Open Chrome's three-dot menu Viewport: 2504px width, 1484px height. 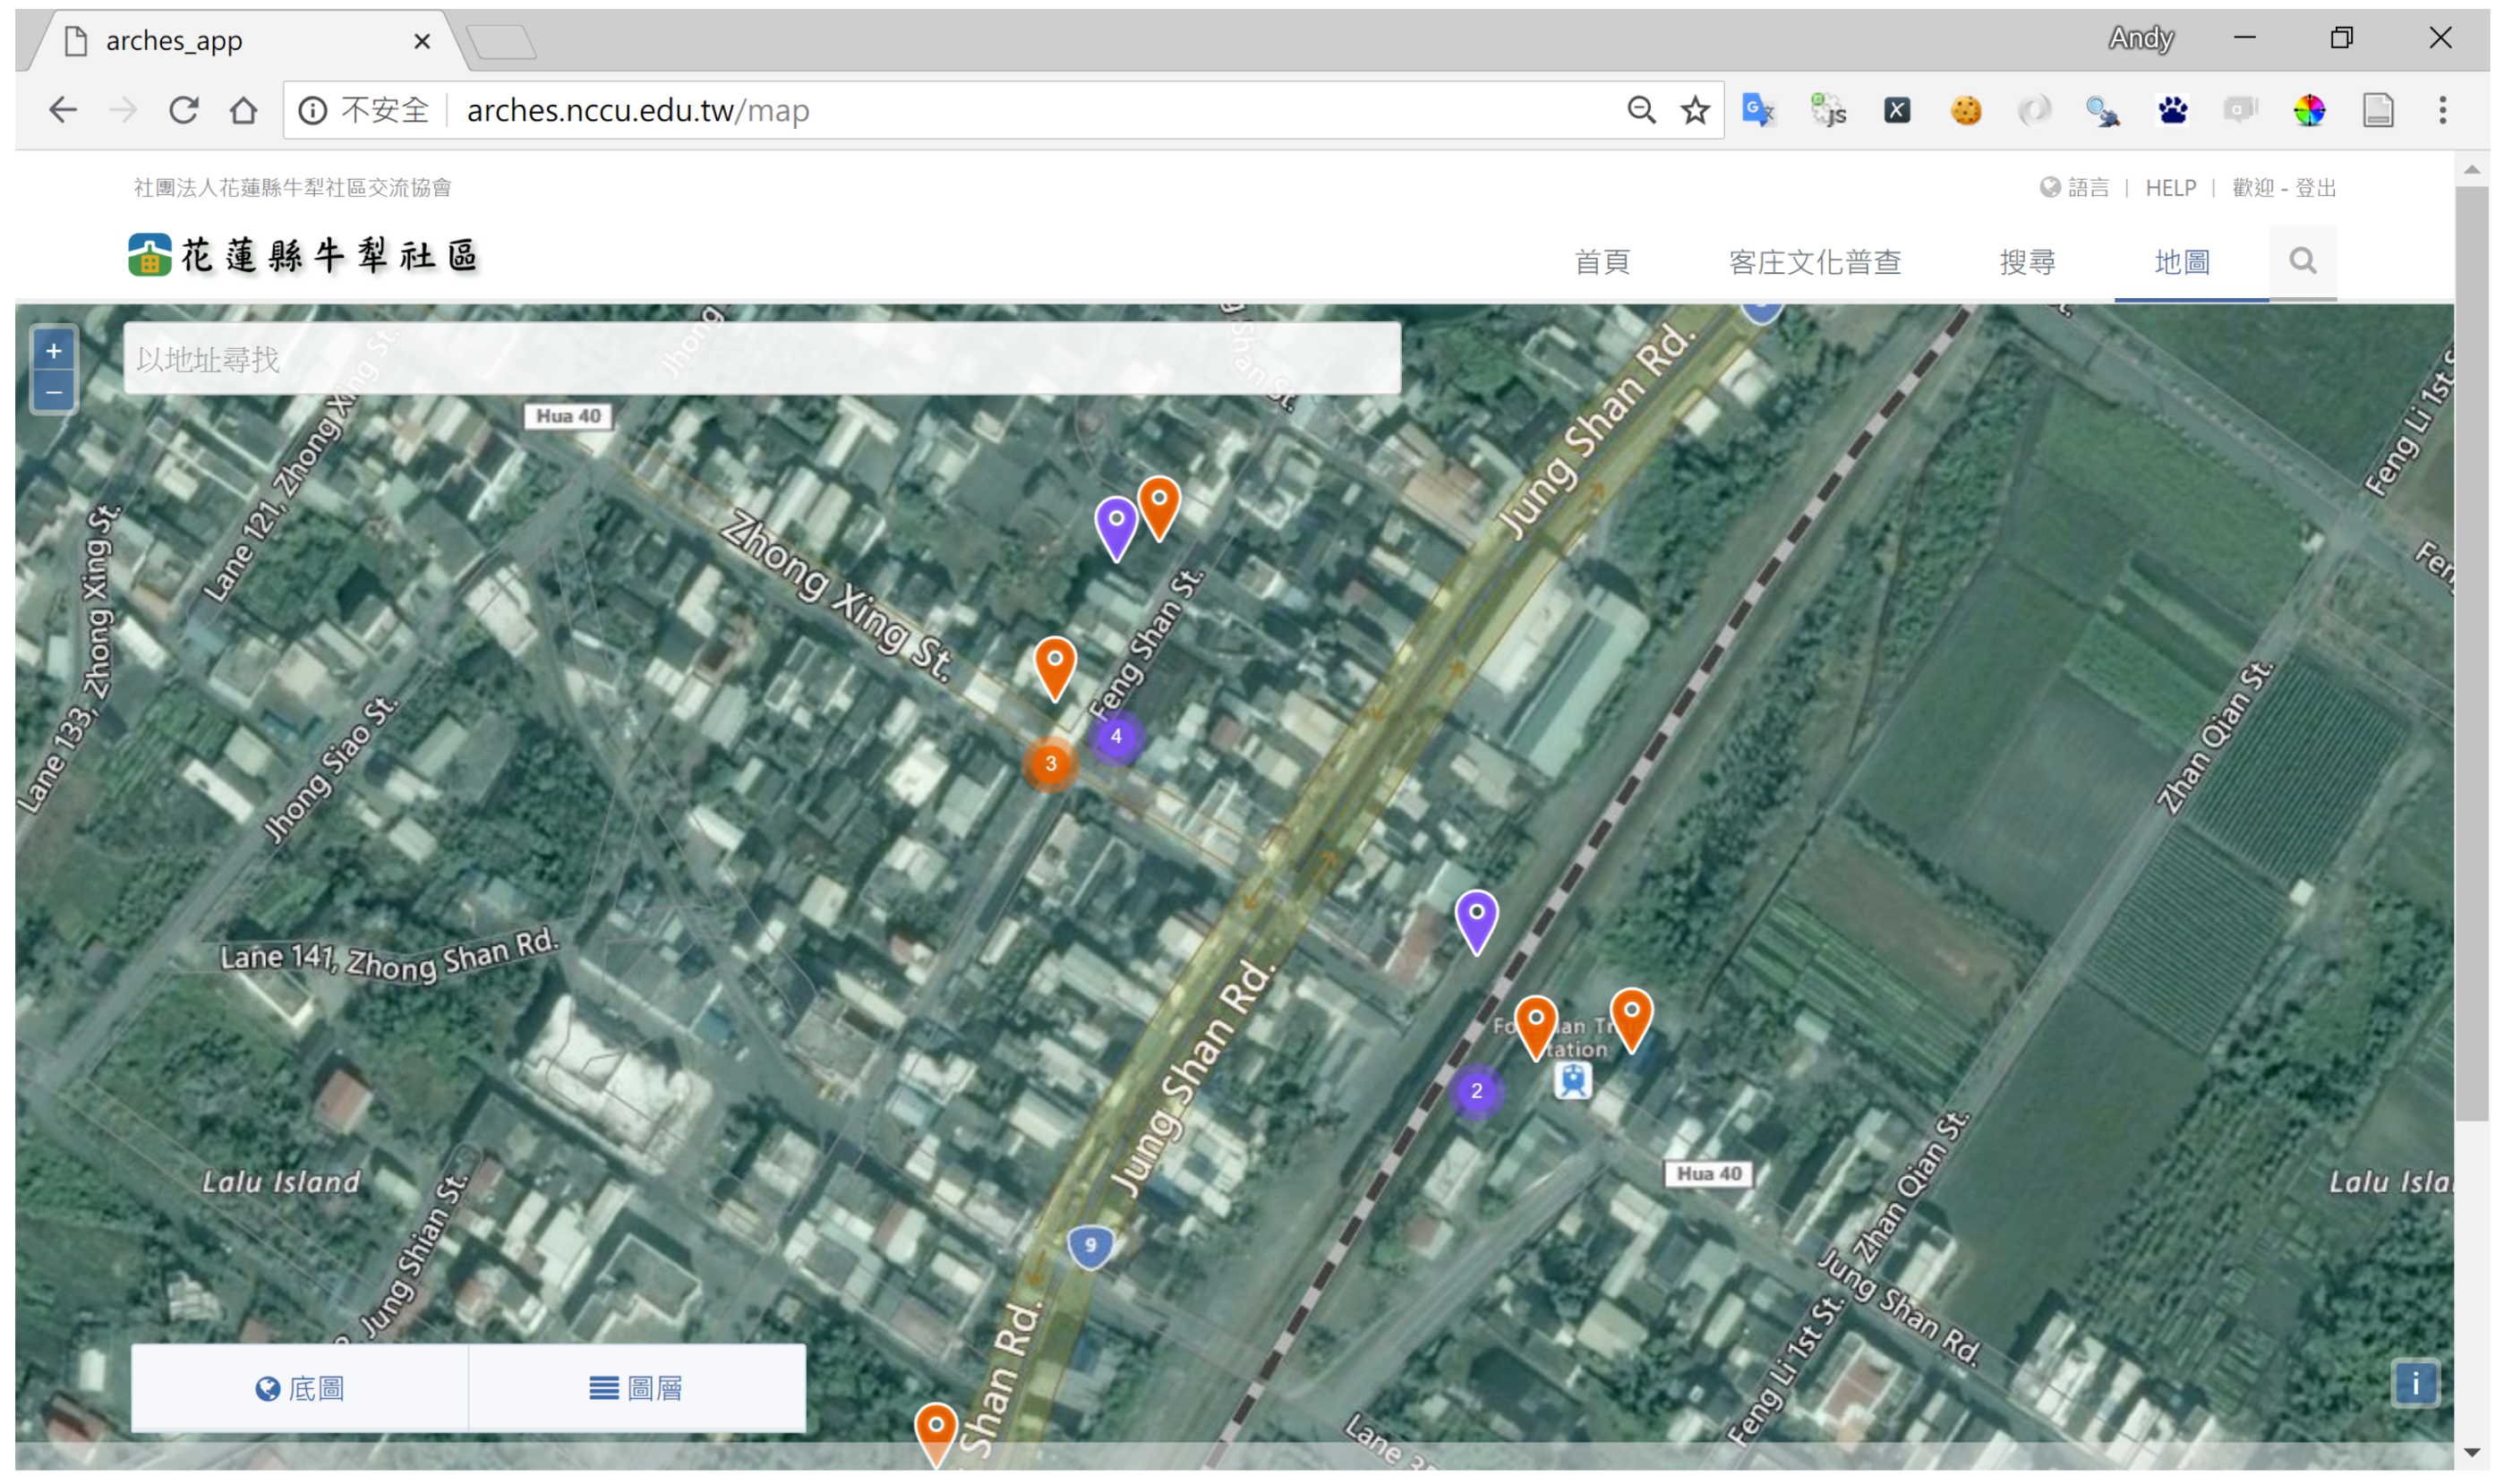point(2441,110)
